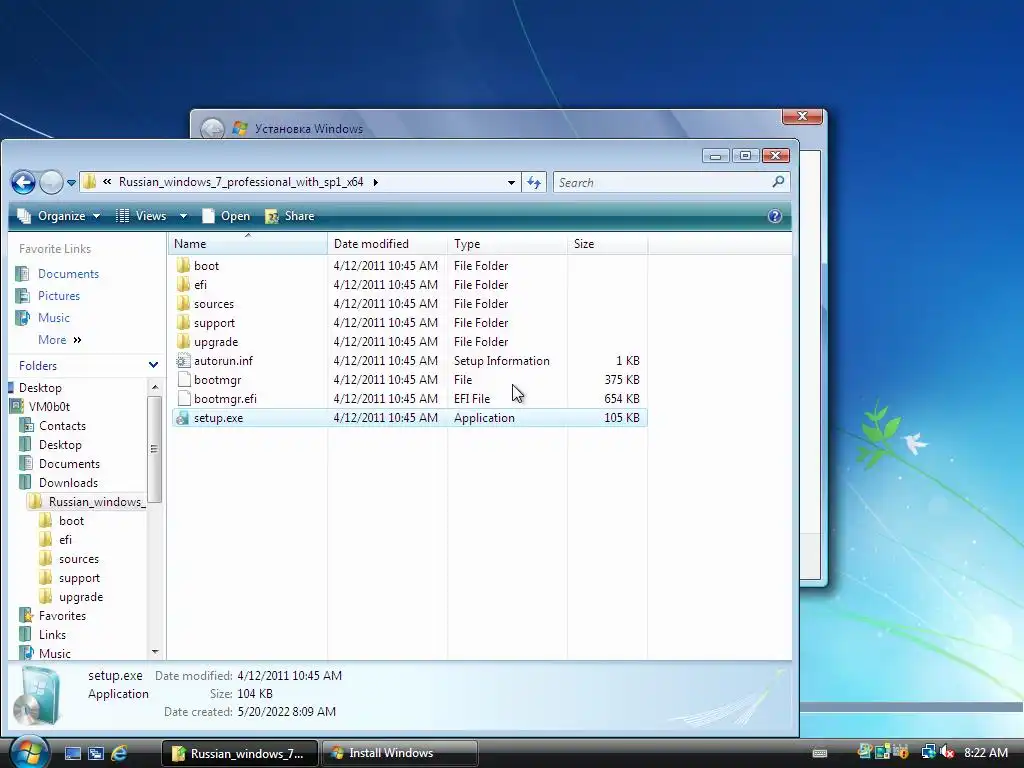The image size is (1024, 768).
Task: Expand path arrow after folder name in address bar
Action: coord(376,182)
